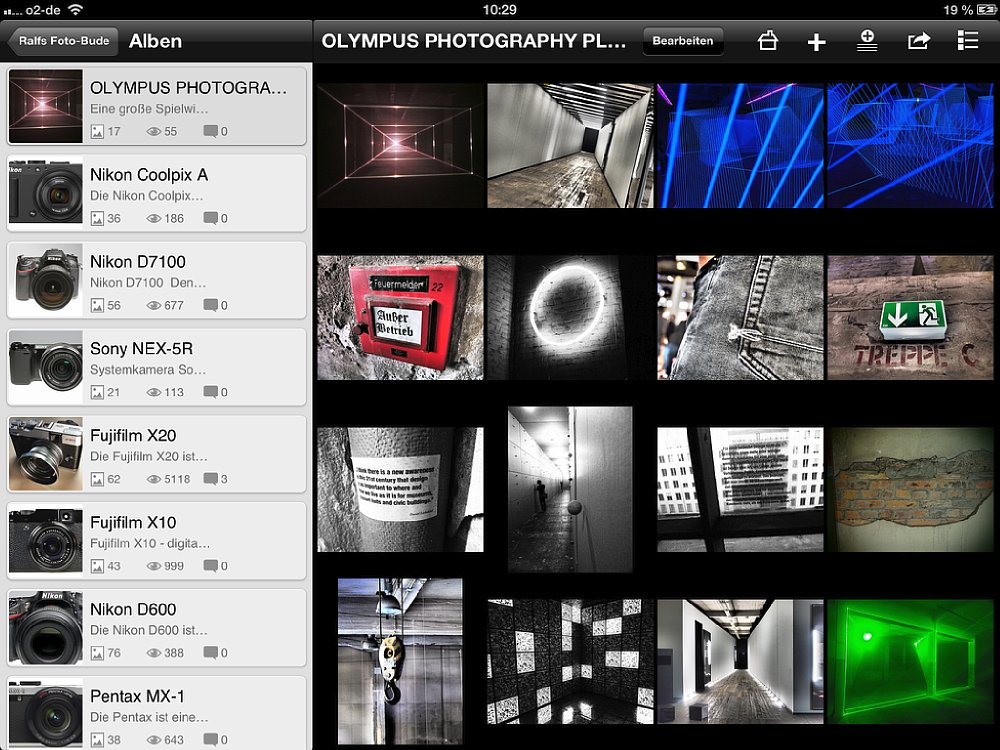The height and width of the screenshot is (750, 1000).
Task: Tap the plus icon to add photos
Action: (816, 41)
